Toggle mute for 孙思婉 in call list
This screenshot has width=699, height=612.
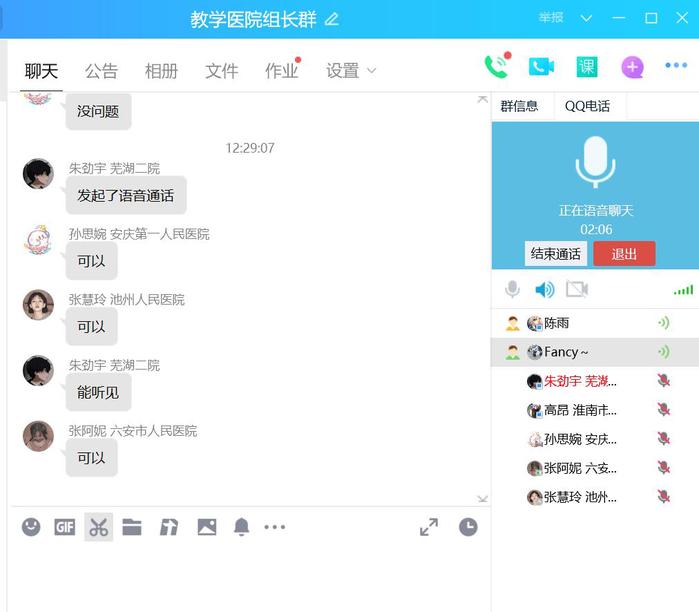pyautogui.click(x=664, y=439)
